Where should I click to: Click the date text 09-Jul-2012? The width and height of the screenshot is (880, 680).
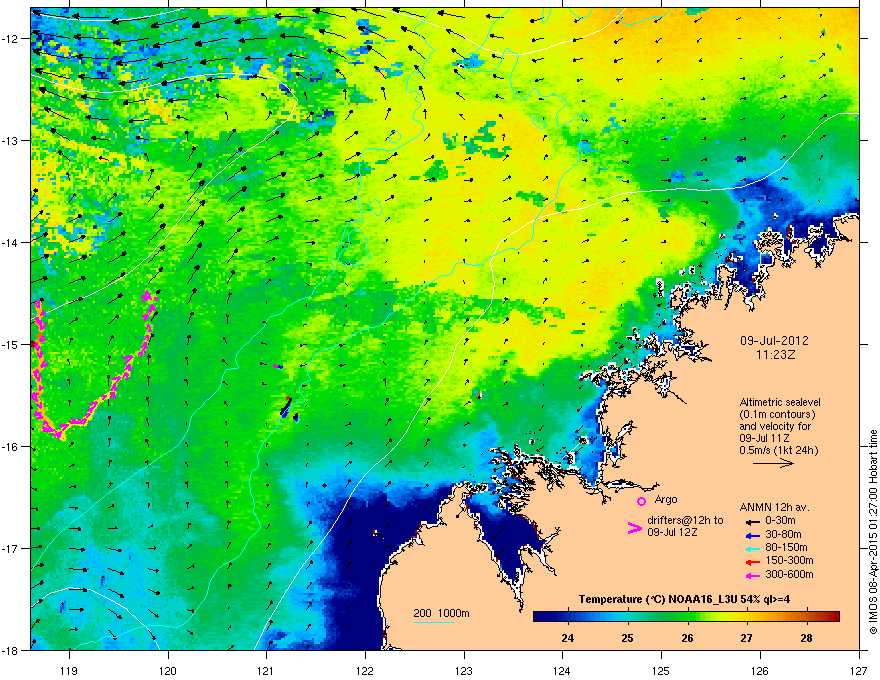774,341
